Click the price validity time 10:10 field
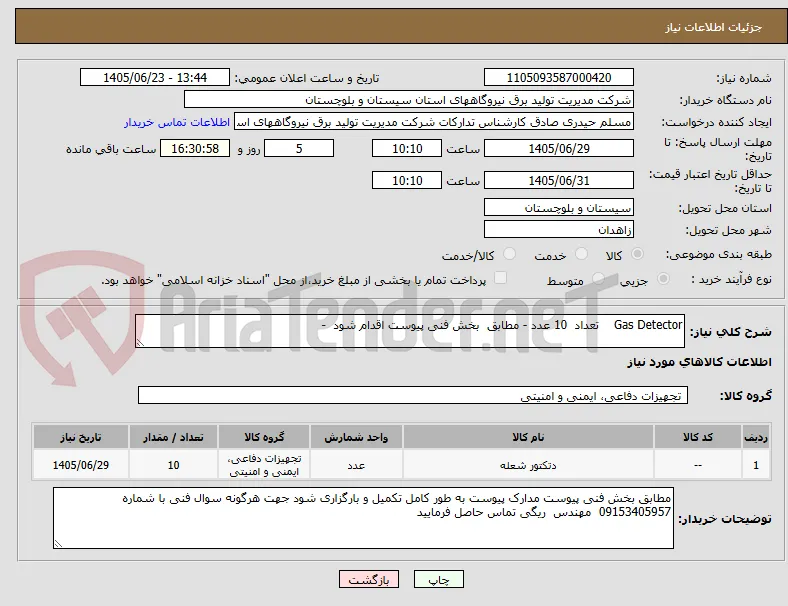 pos(407,180)
